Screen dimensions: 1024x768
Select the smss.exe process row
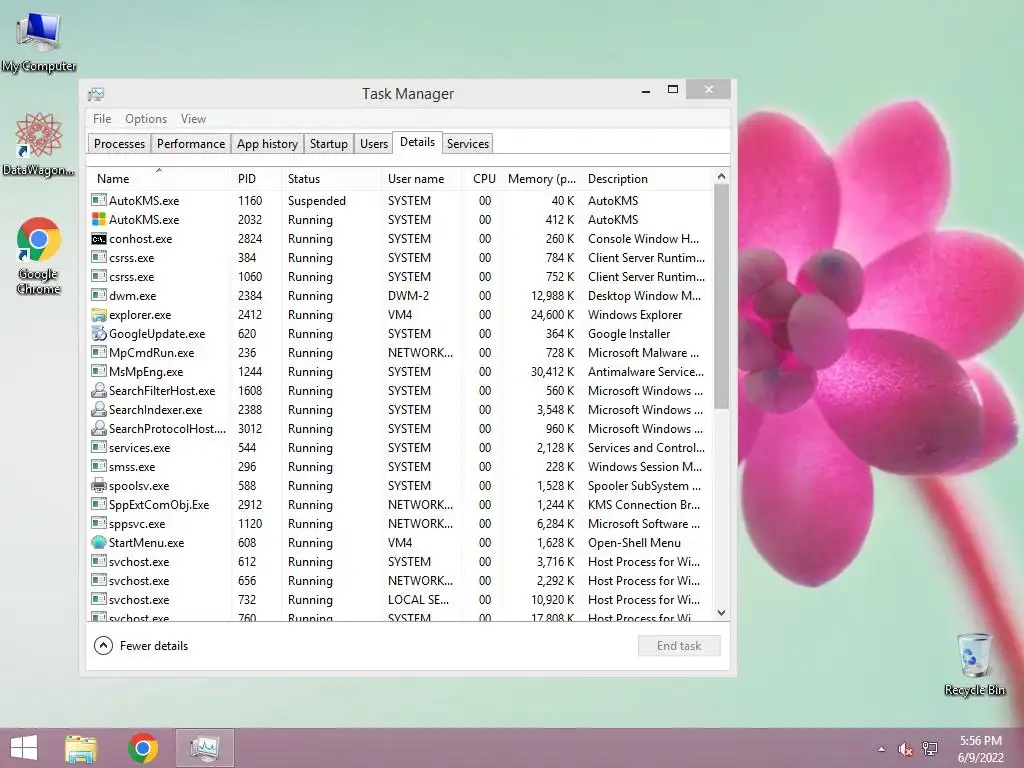point(400,467)
